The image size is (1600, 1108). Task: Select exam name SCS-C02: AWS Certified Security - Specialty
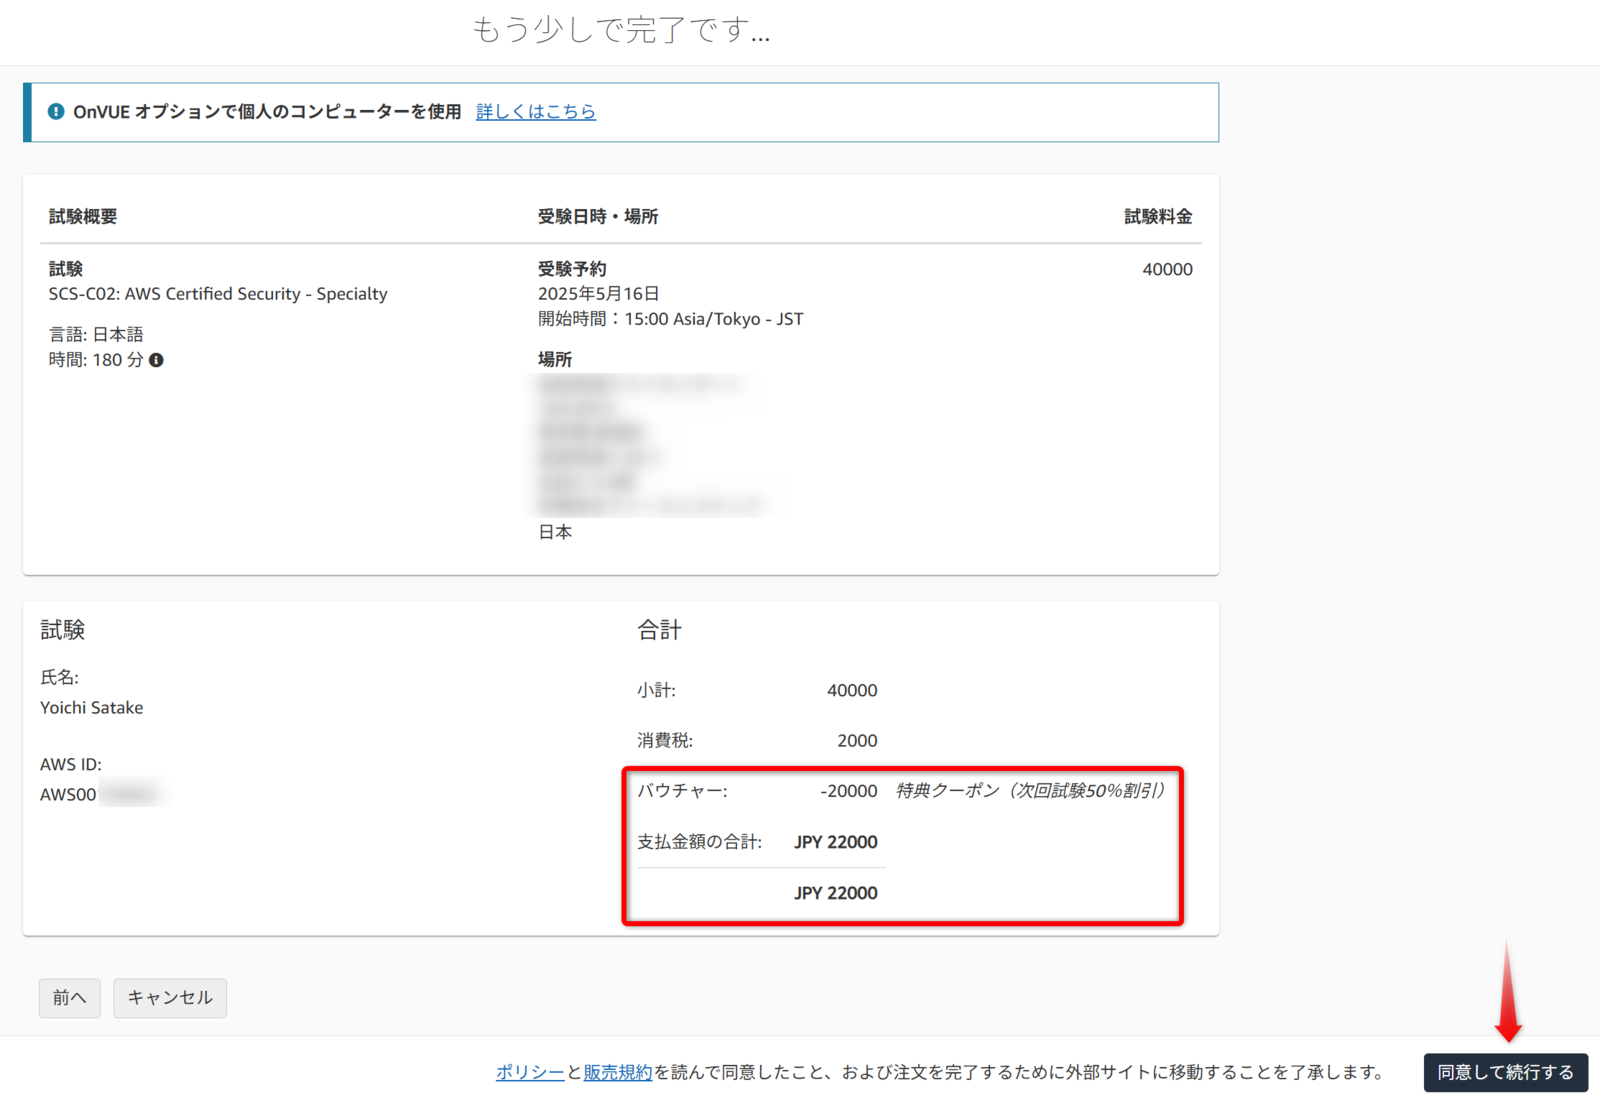pyautogui.click(x=218, y=294)
